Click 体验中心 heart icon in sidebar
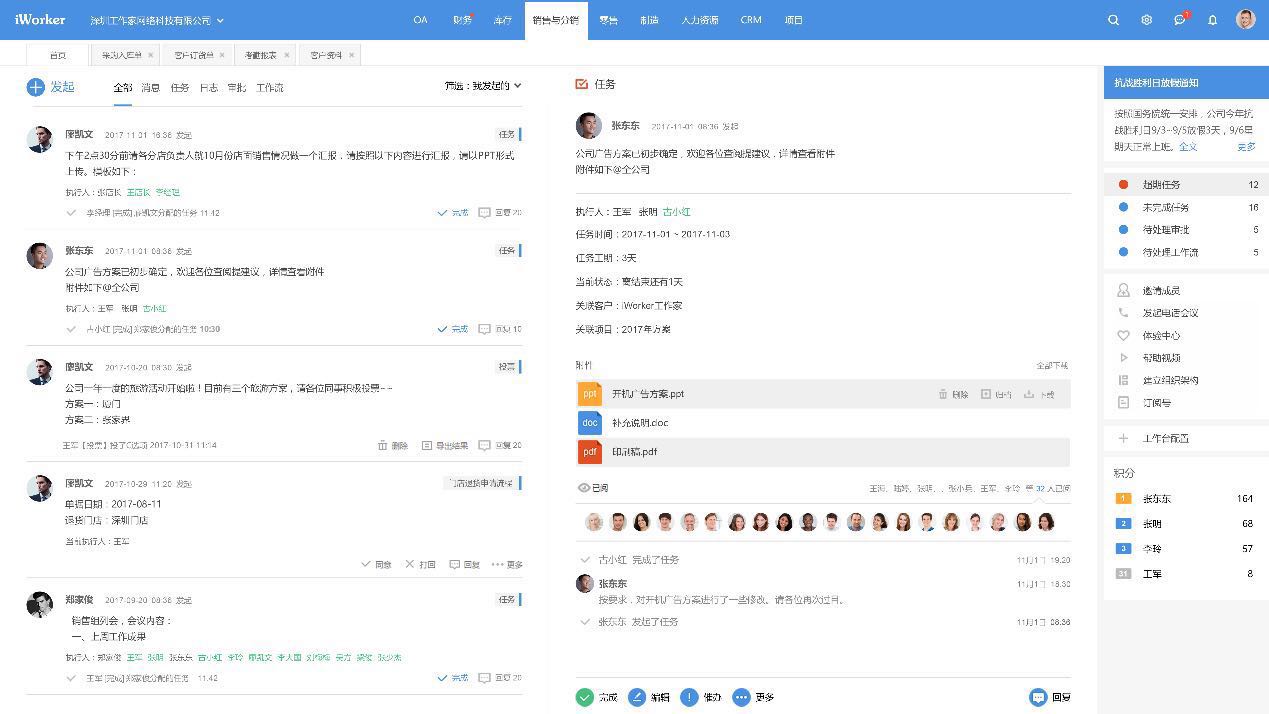Viewport: 1269px width, 714px height. point(1123,335)
